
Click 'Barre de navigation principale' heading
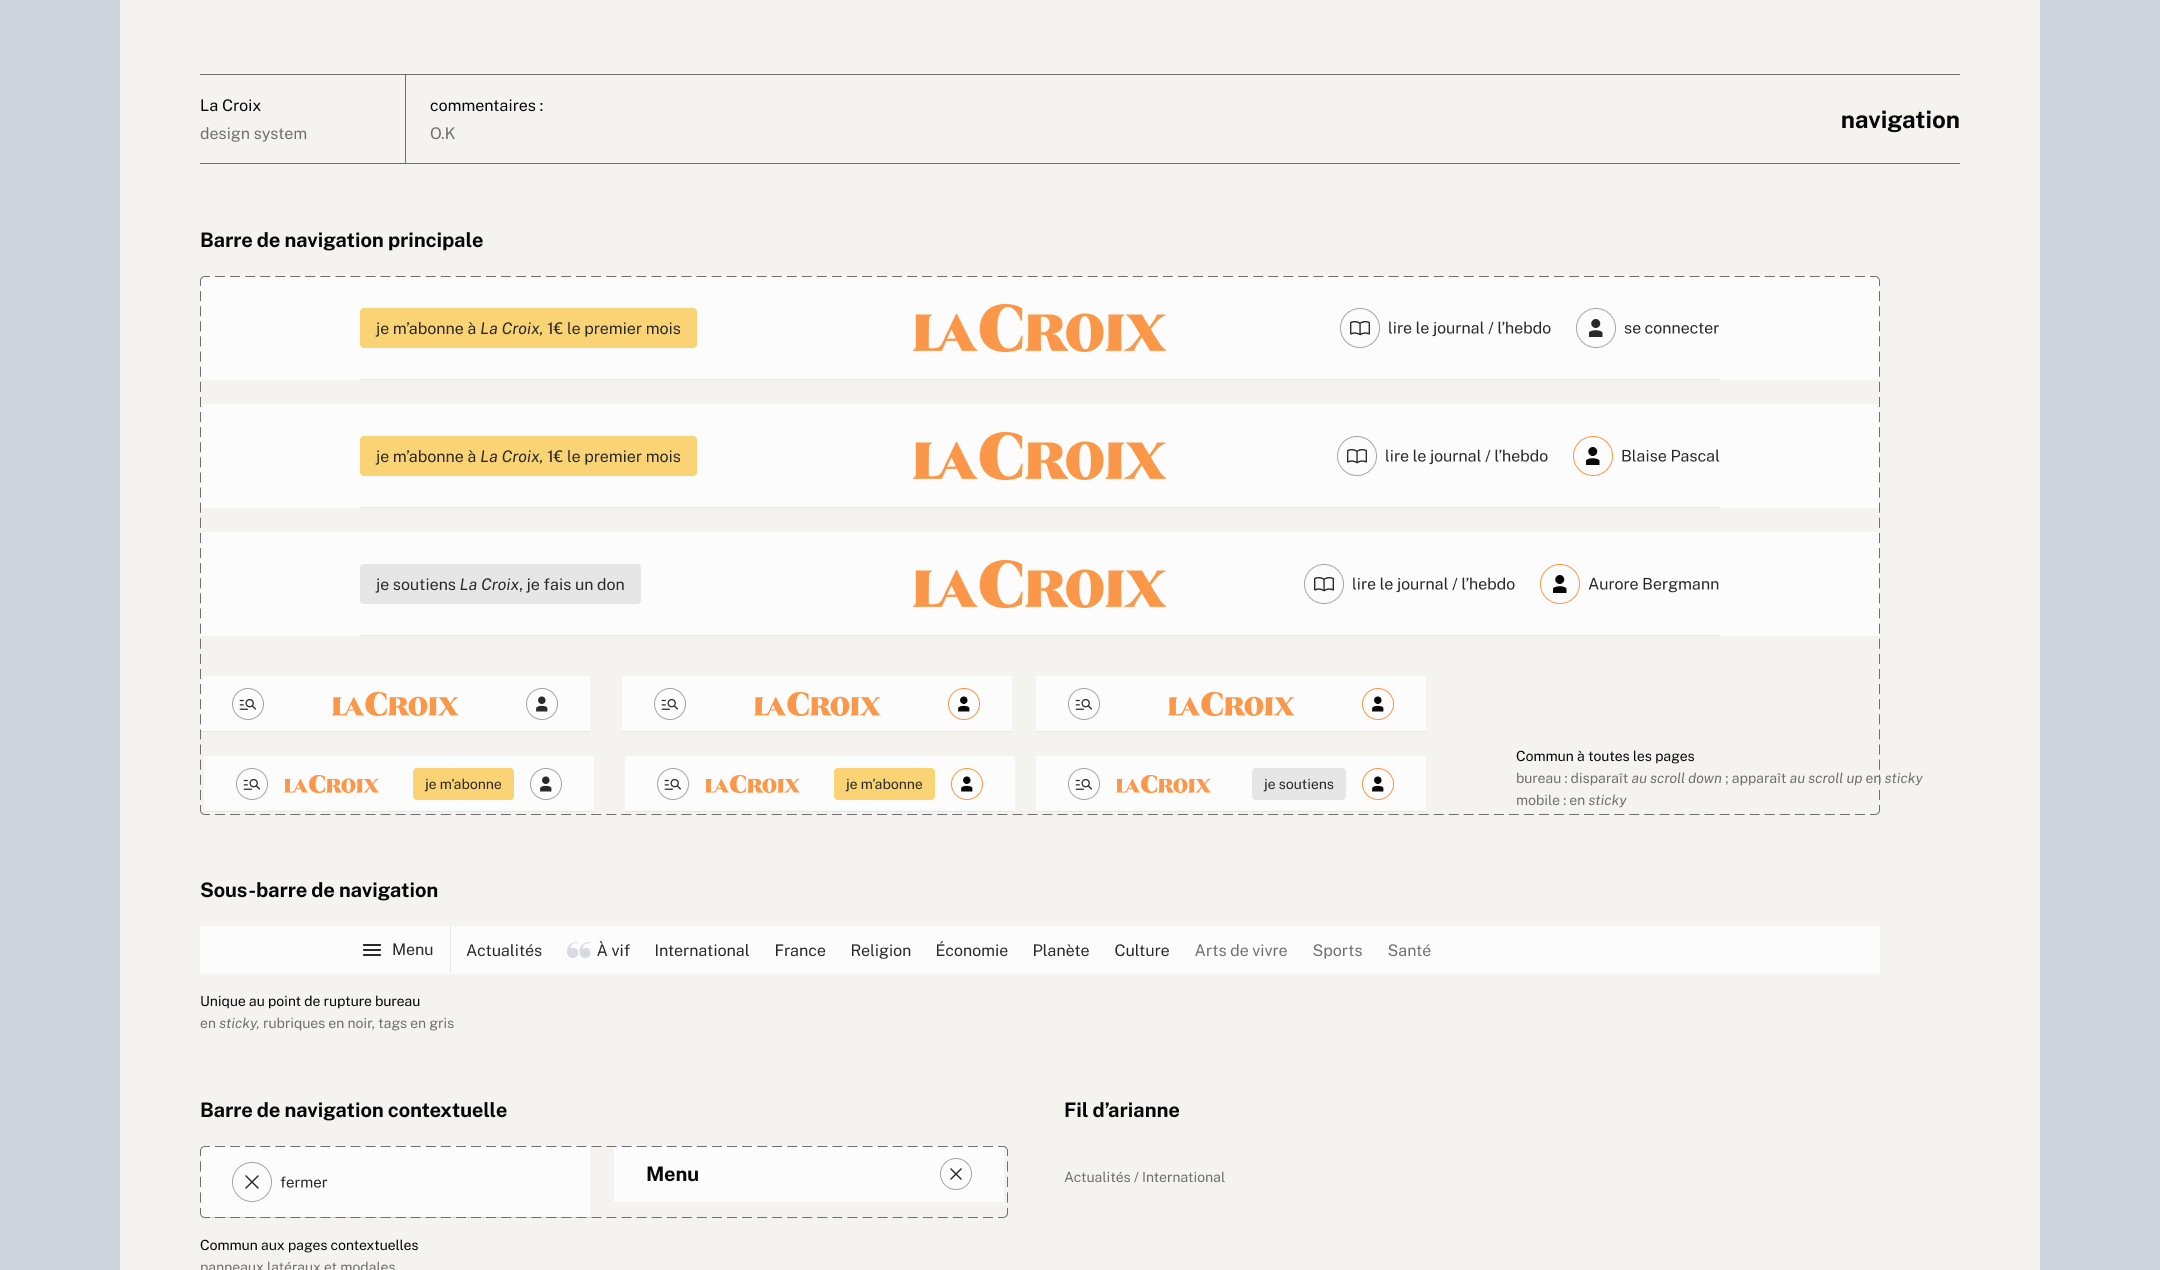coord(341,240)
